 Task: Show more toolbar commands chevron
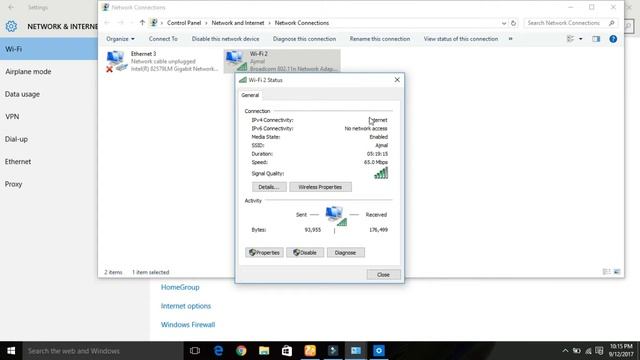pyautogui.click(x=510, y=39)
